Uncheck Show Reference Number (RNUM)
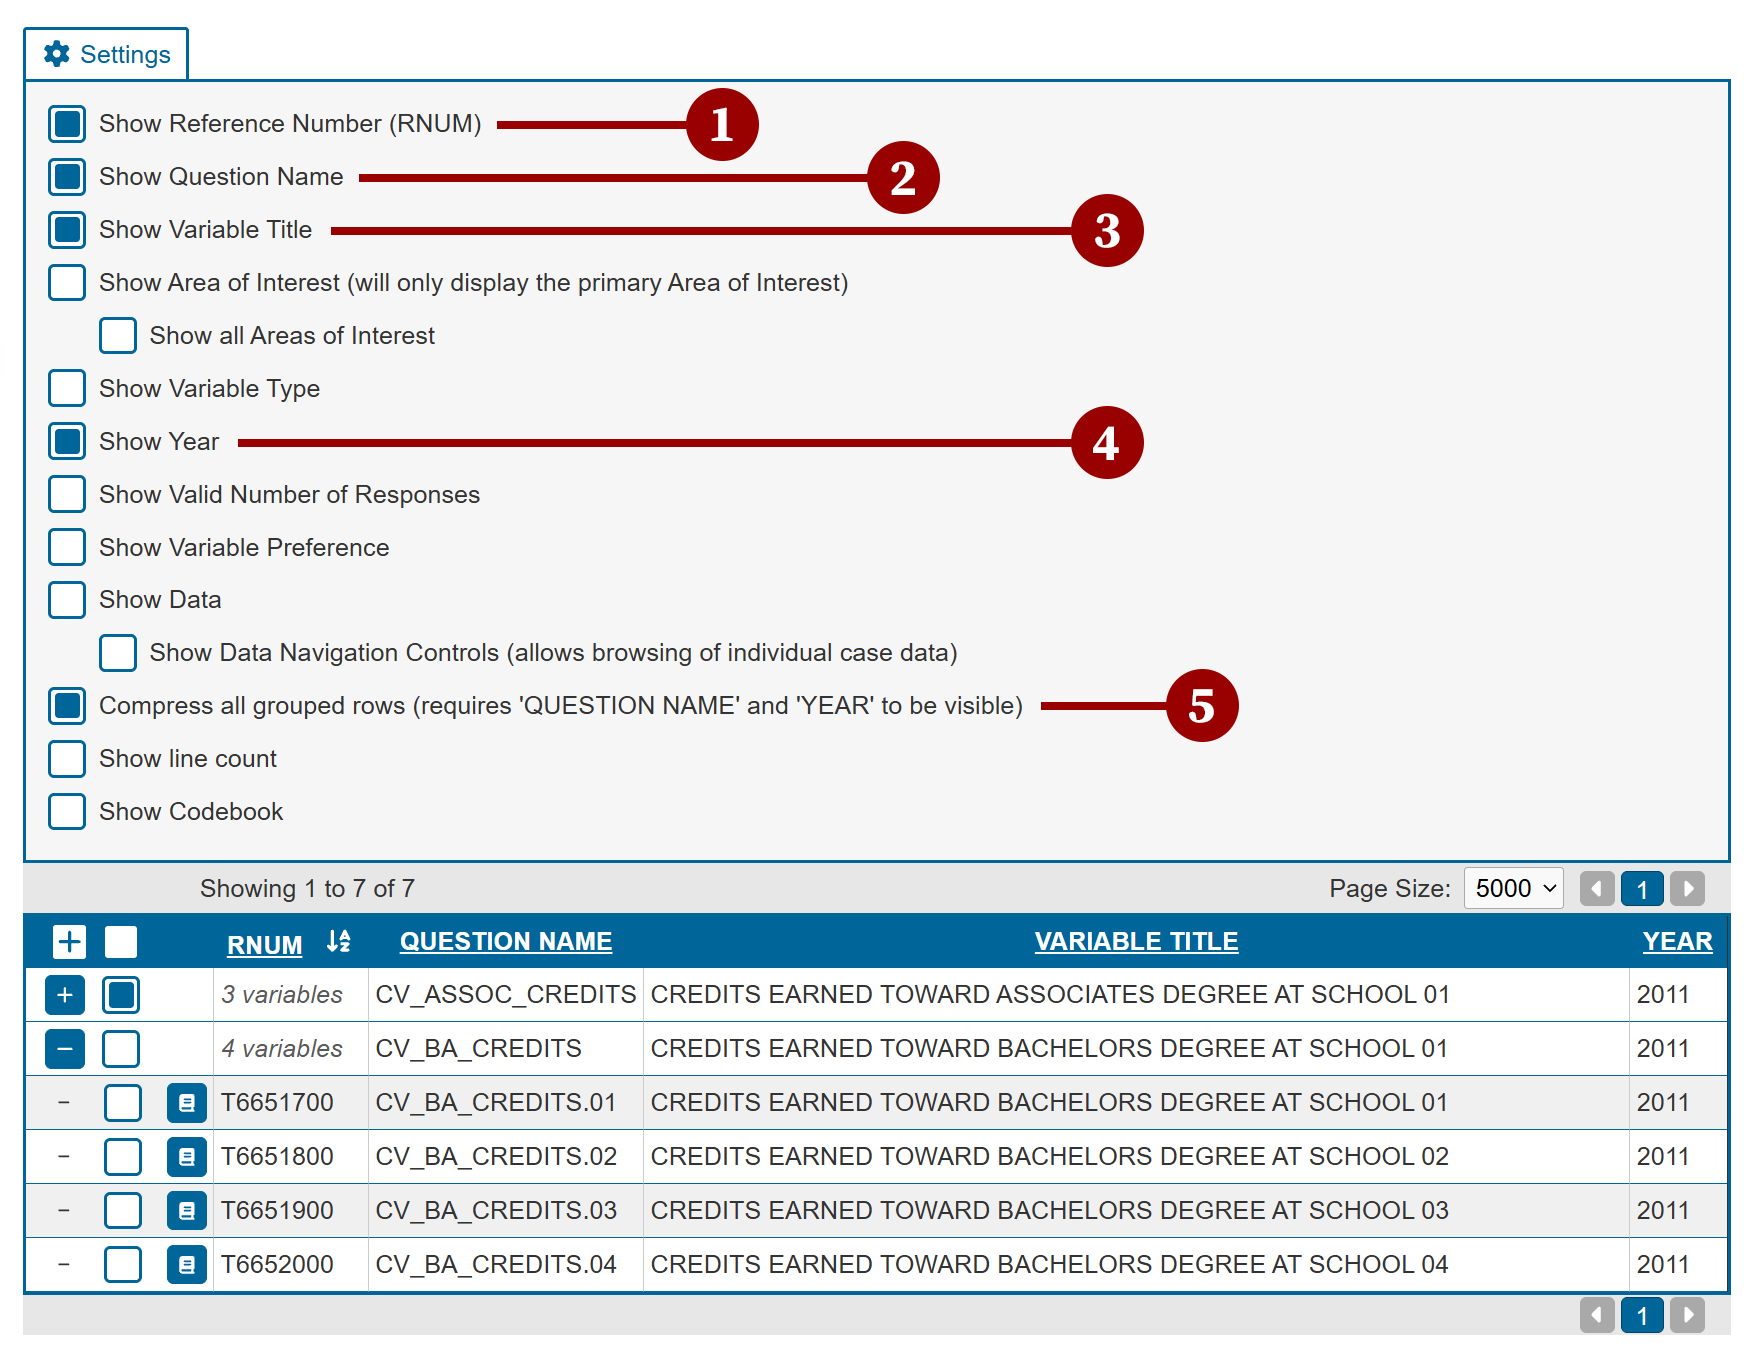This screenshot has height=1371, width=1764. point(67,124)
